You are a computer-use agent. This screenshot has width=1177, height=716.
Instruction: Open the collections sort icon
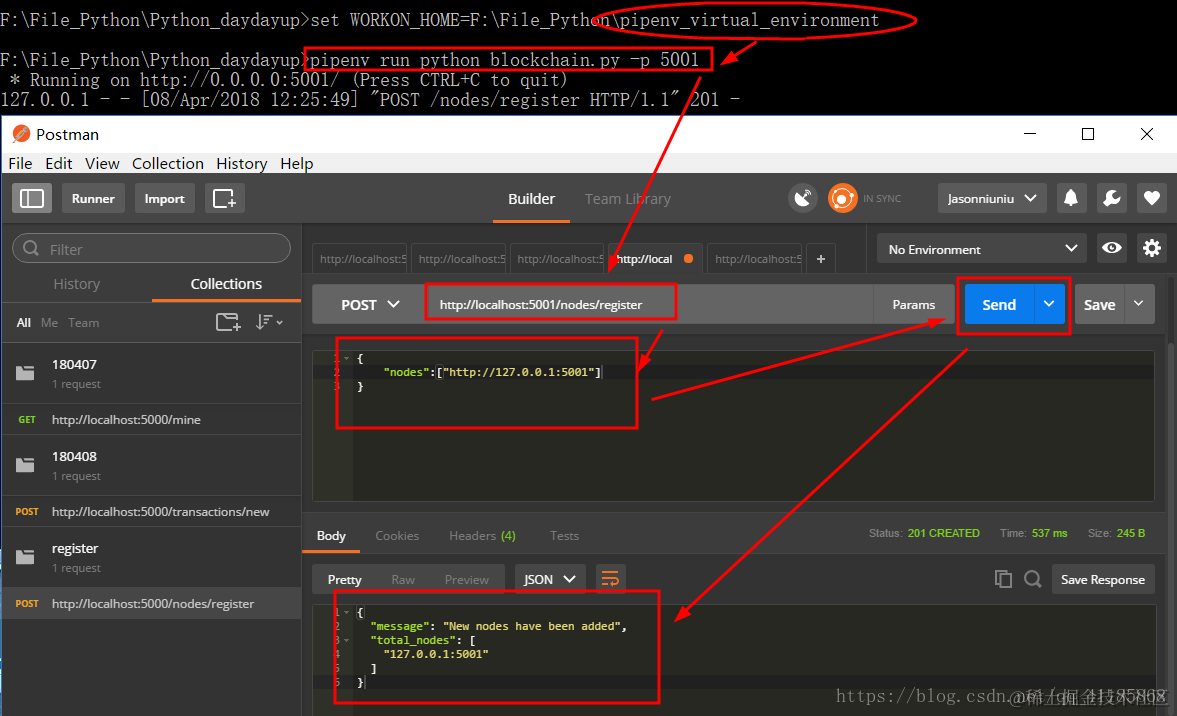[269, 323]
